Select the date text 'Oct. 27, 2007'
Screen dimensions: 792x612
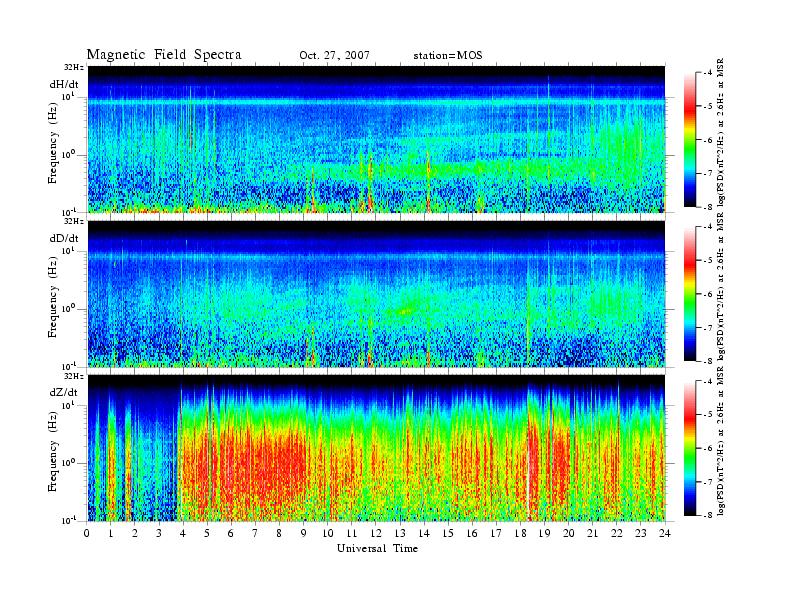[334, 56]
